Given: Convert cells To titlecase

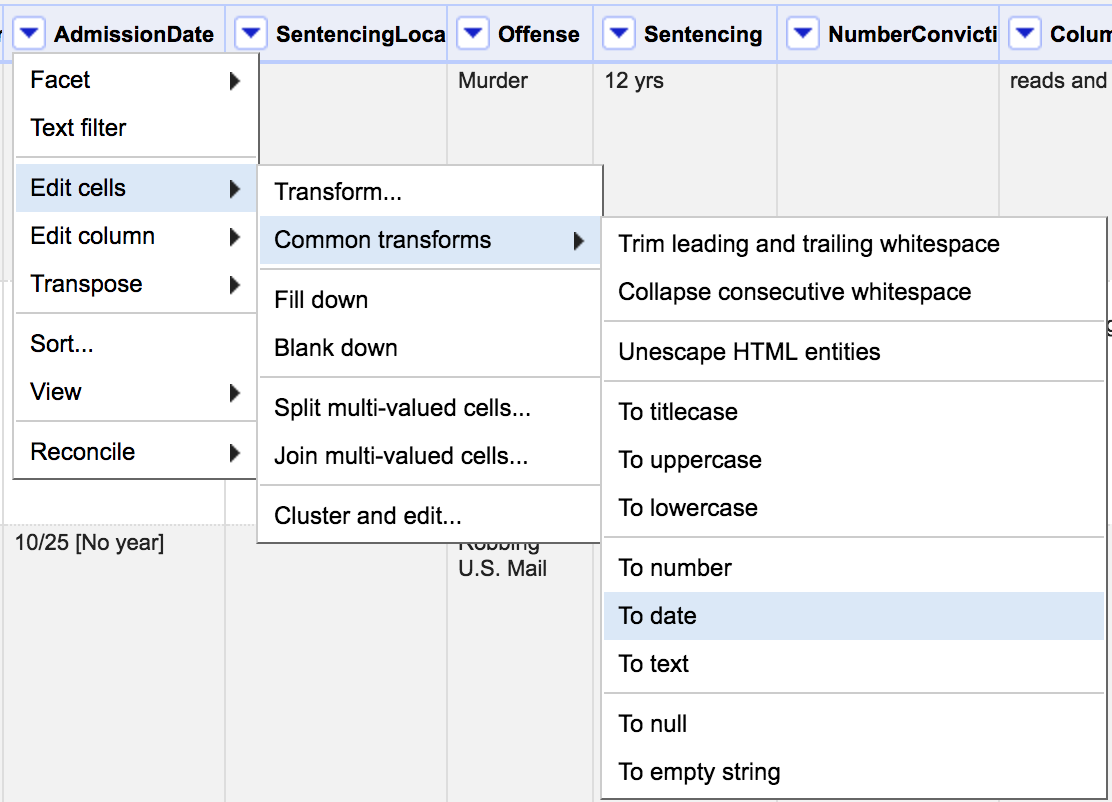Looking at the screenshot, I should [x=678, y=412].
